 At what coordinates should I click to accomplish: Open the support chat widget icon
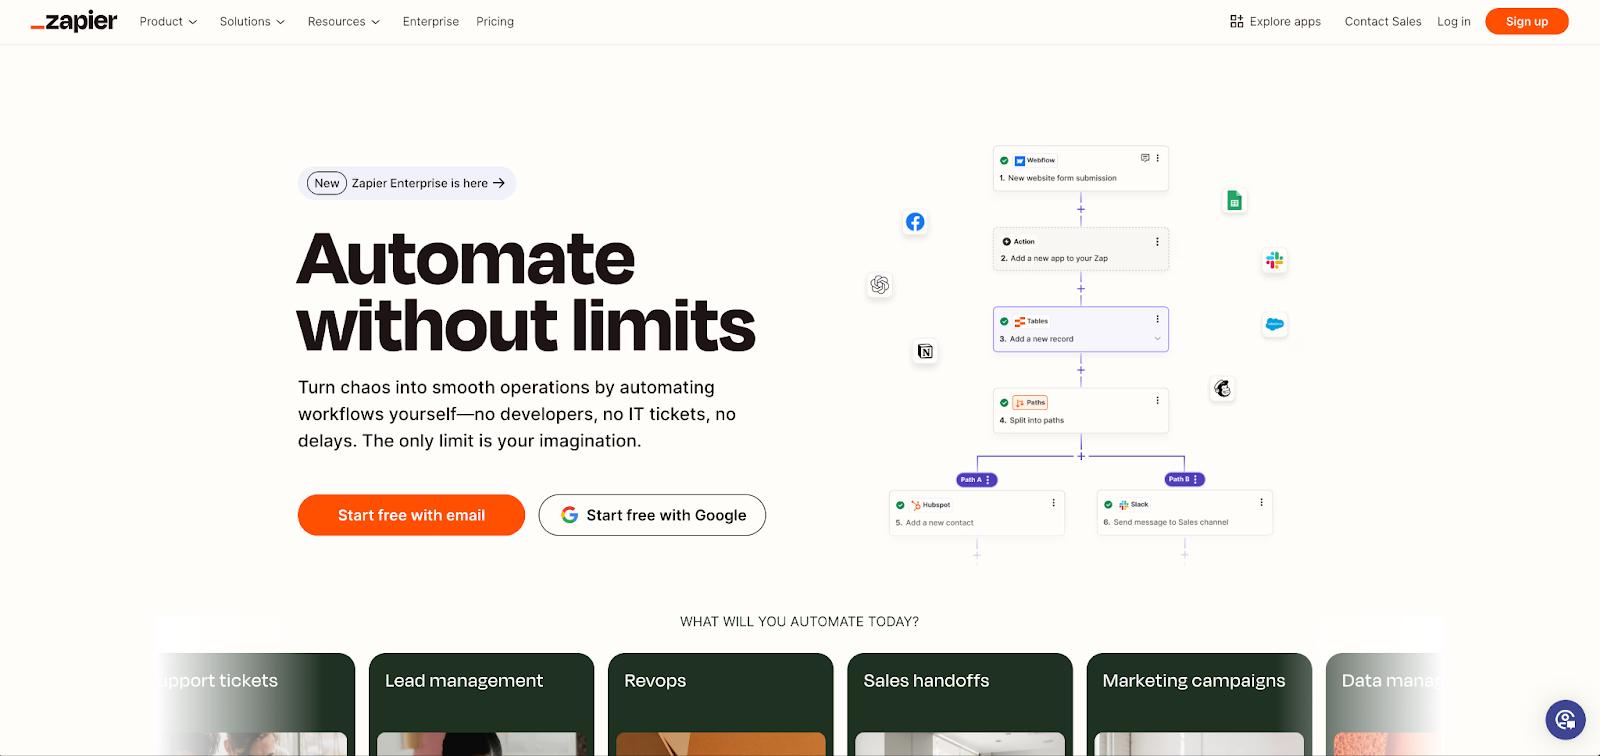1565,719
